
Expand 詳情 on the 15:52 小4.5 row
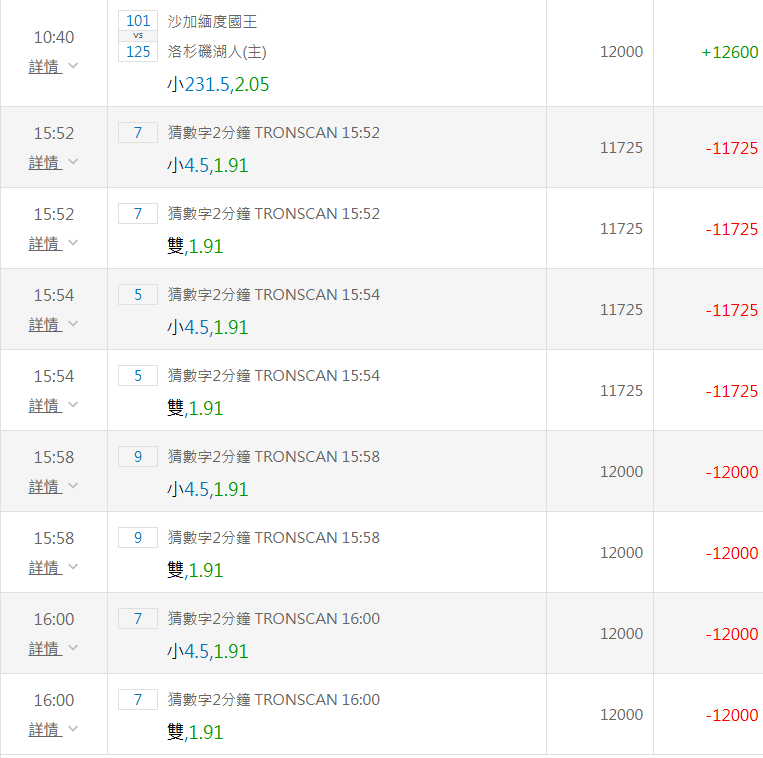pyautogui.click(x=44, y=163)
